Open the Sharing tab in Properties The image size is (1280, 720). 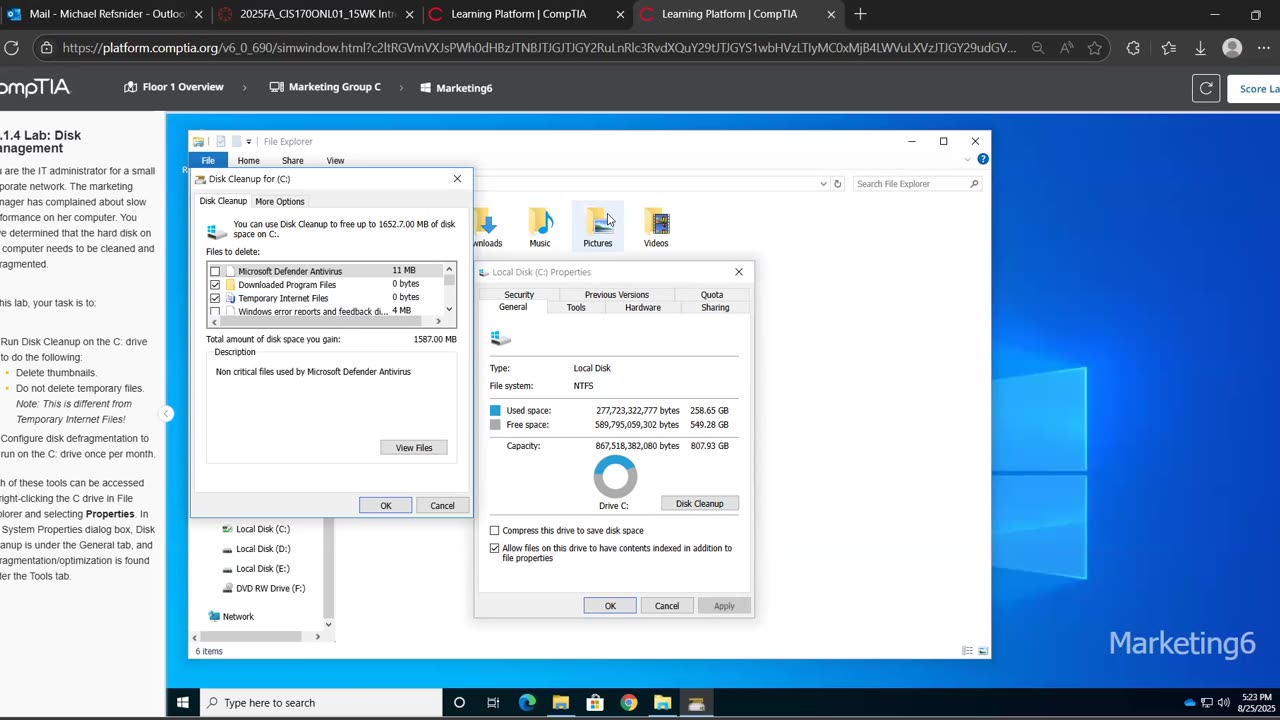tap(715, 307)
